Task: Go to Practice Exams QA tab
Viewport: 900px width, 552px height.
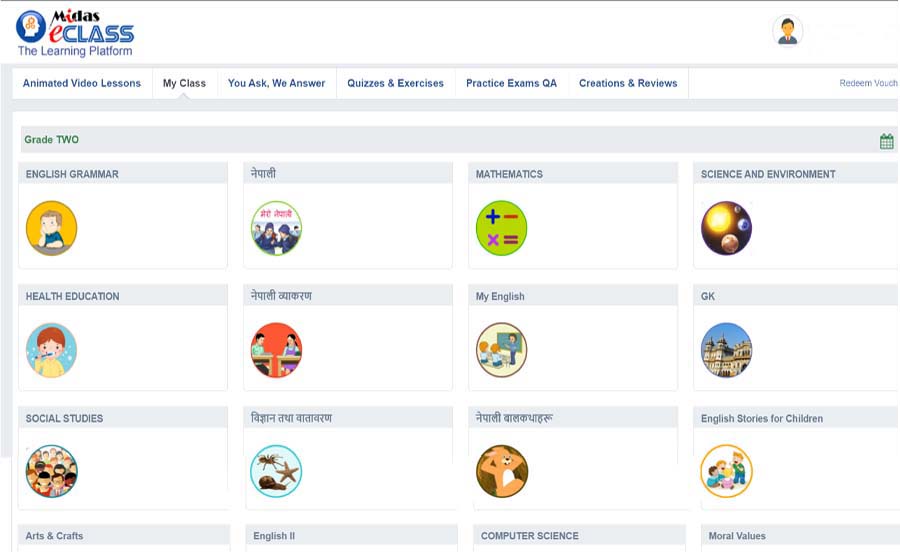Action: 511,83
